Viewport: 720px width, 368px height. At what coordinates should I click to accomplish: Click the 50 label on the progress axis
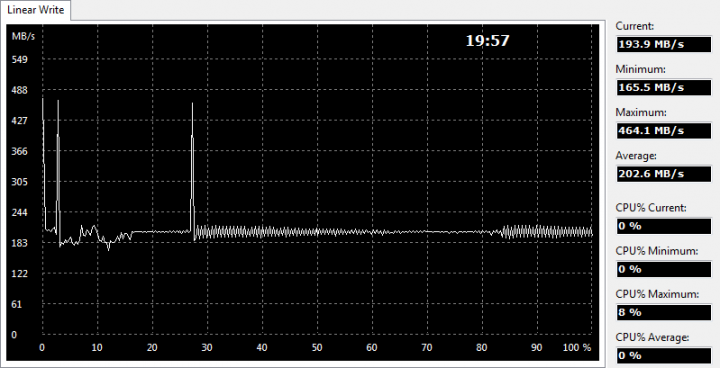[317, 348]
